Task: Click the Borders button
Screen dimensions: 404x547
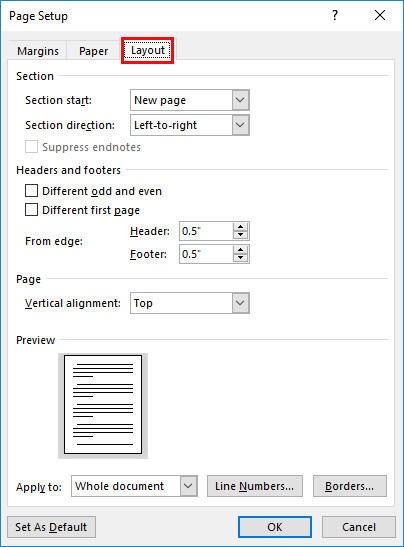Action: click(x=350, y=486)
